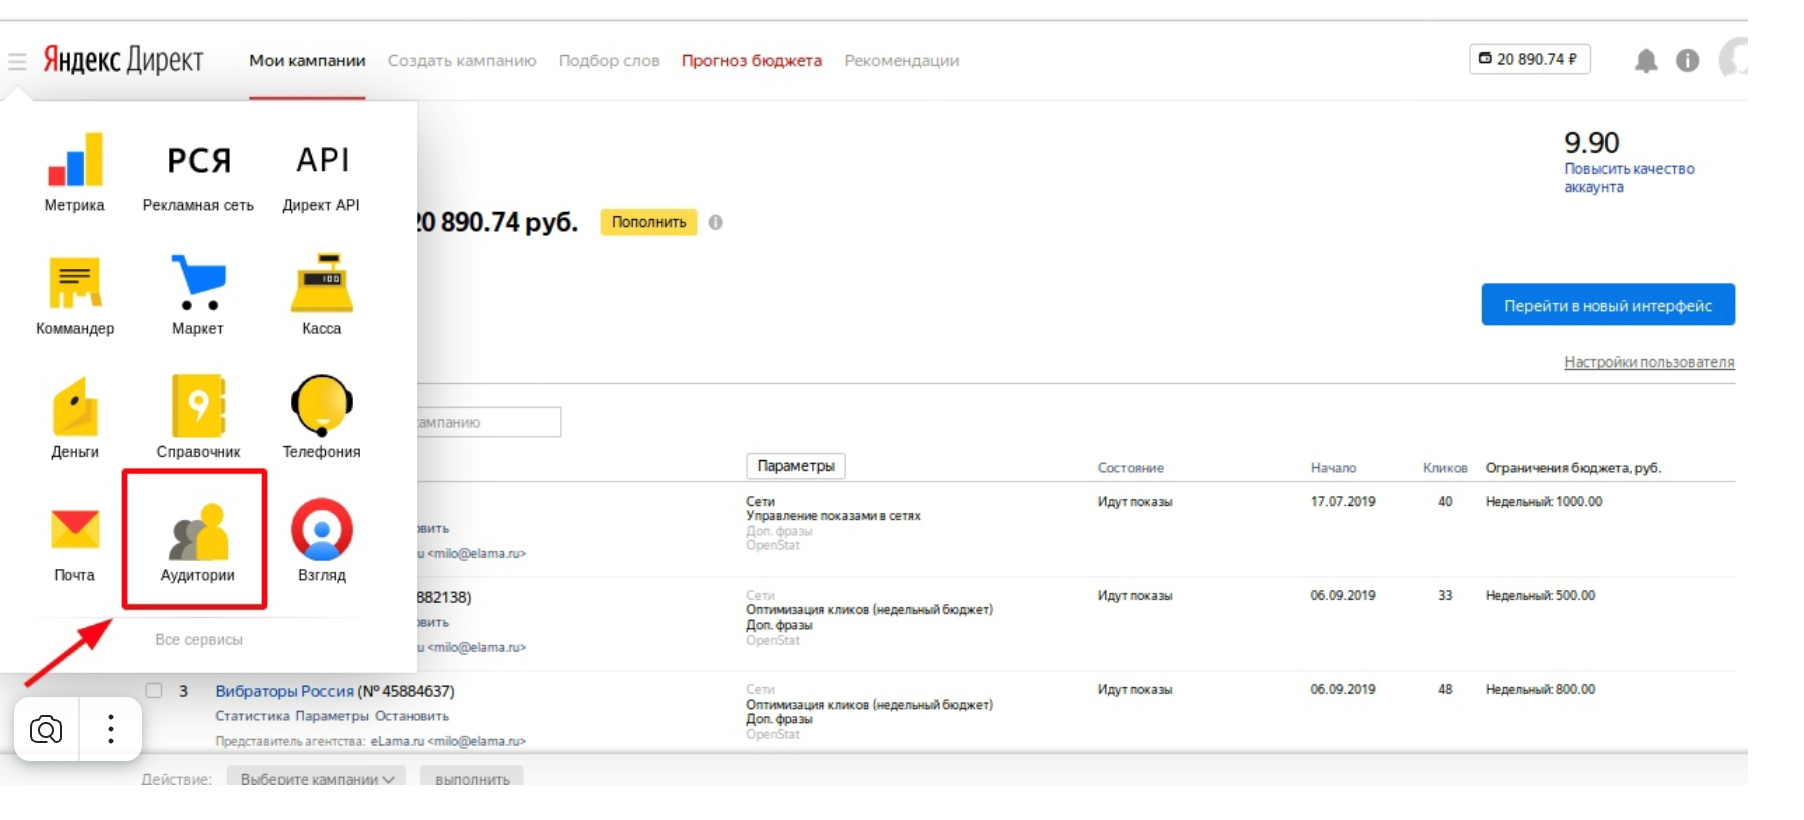Viewport: 1804px width, 820px height.
Task: Toggle the hamburger services menu
Action: [17, 62]
